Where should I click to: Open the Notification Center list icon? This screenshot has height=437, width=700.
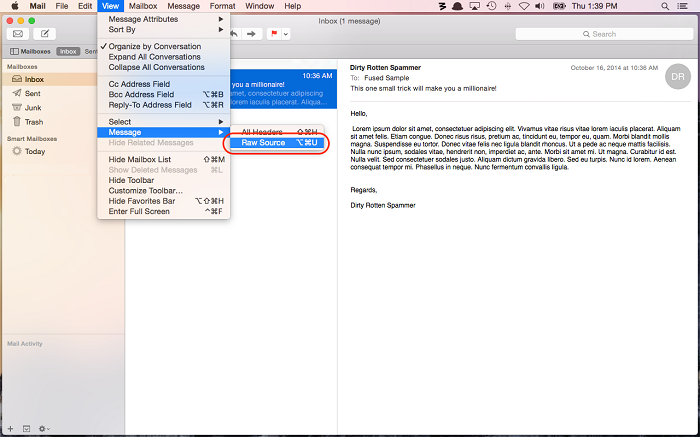[x=683, y=6]
